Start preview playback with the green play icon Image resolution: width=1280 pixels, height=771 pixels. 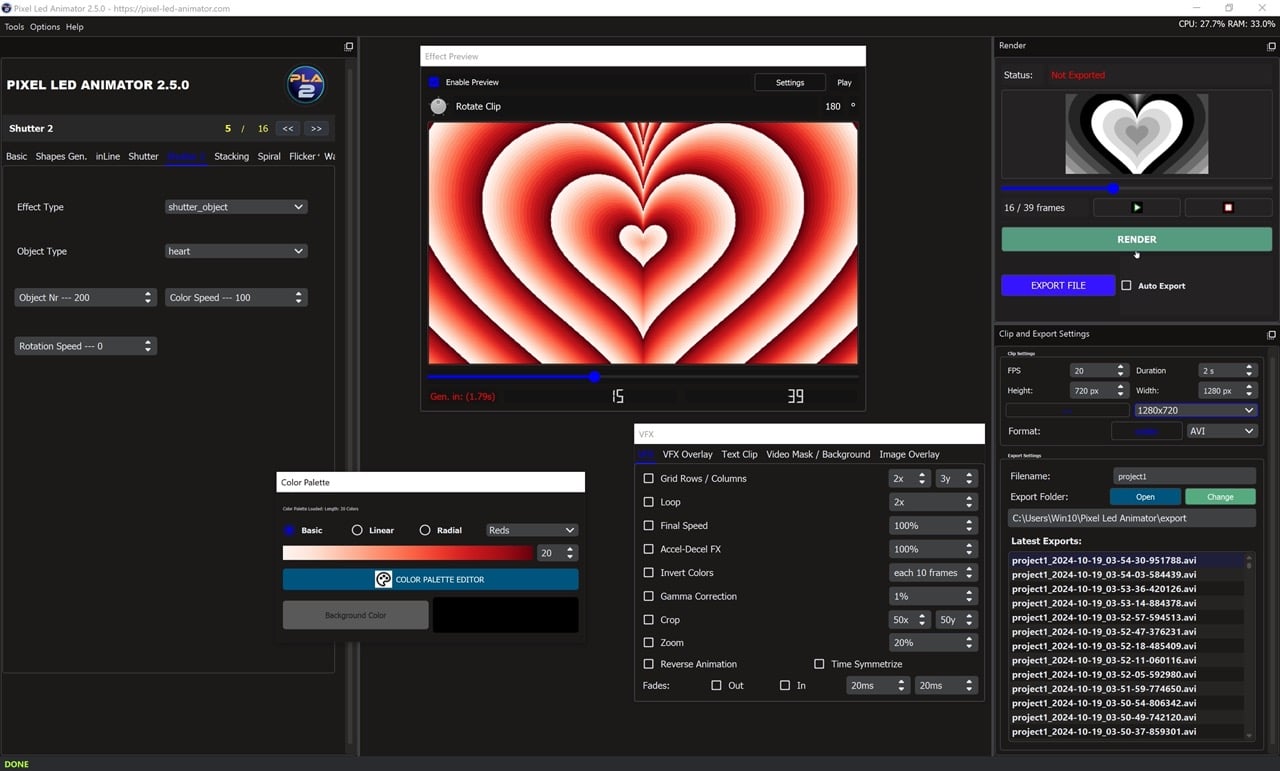tap(1136, 207)
